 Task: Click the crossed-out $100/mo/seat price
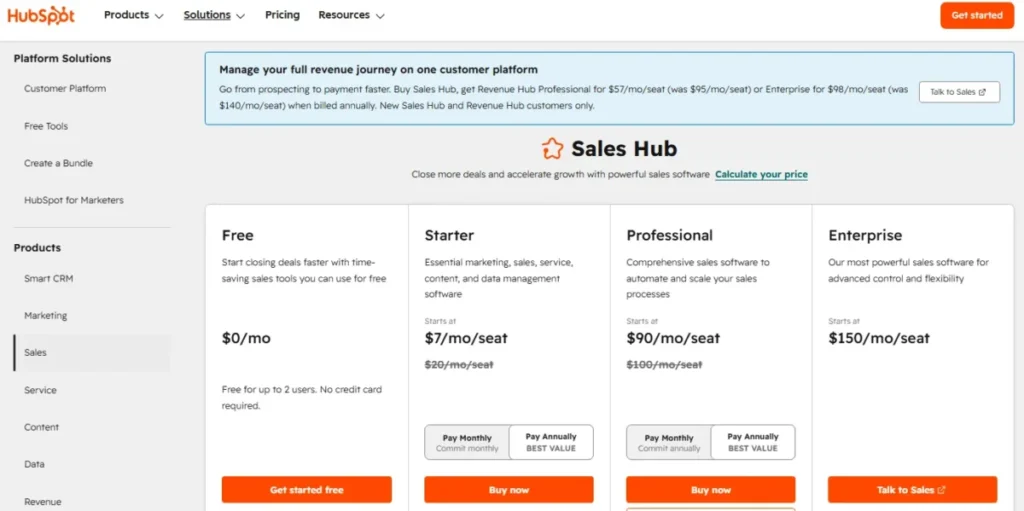pyautogui.click(x=664, y=365)
